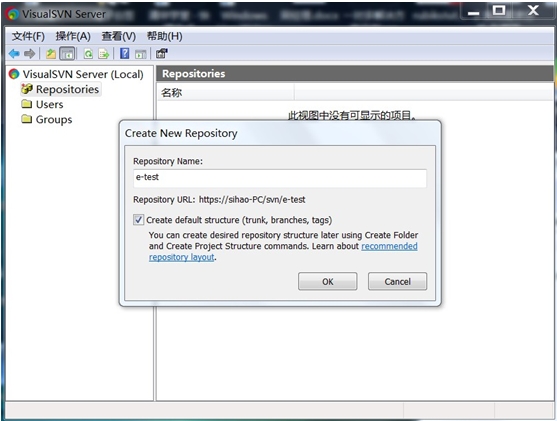Click the Repository URL text https://sihao-PC/svn/e-test
This screenshot has width=557, height=421.
tap(252, 200)
